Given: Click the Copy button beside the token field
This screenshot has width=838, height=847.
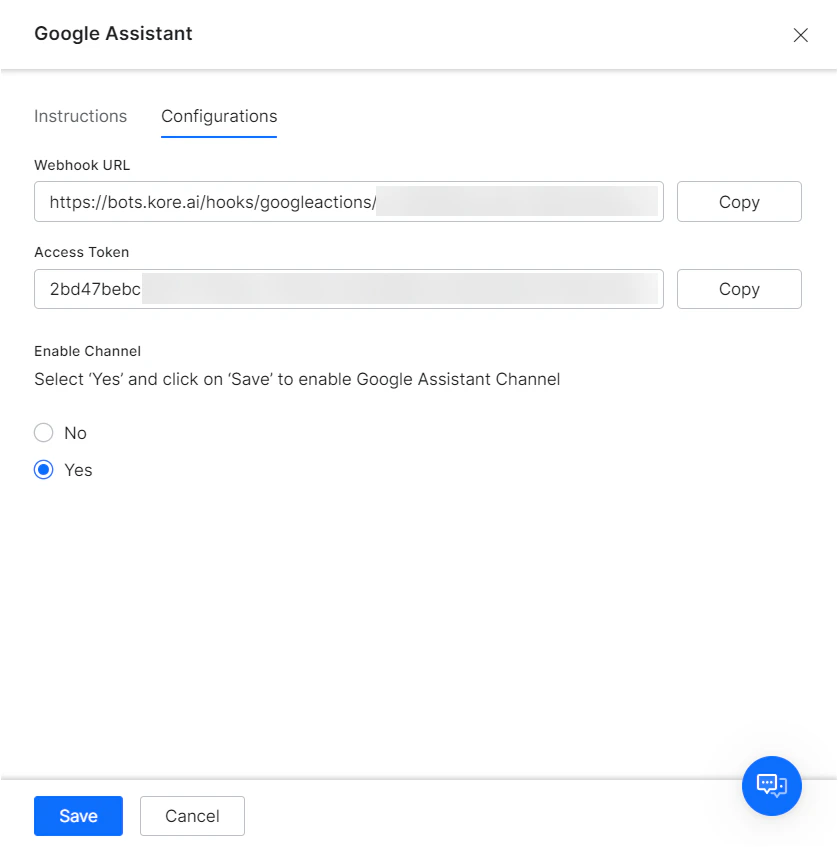Looking at the screenshot, I should point(739,289).
